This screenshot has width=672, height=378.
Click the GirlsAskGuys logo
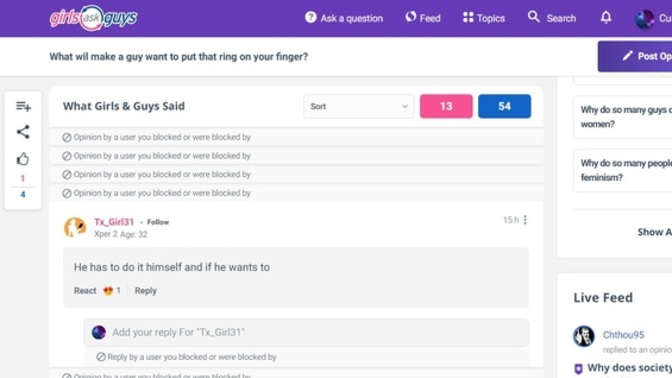click(x=93, y=18)
